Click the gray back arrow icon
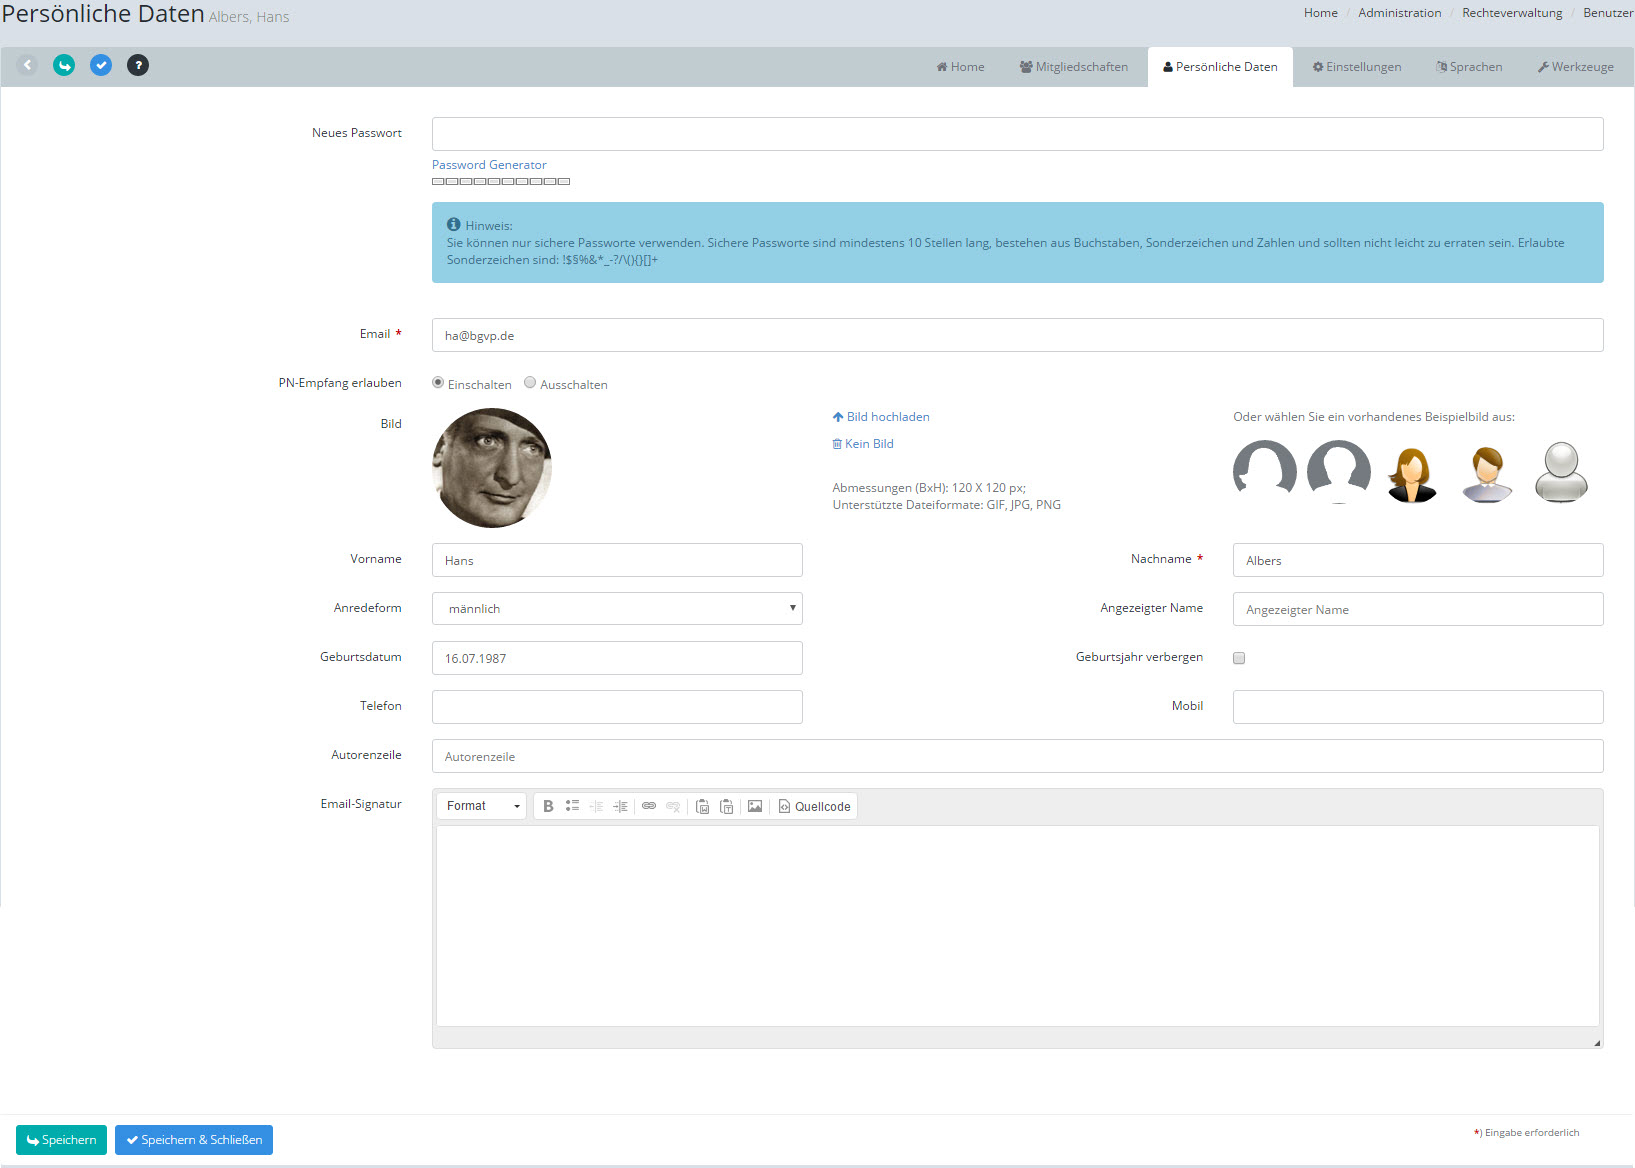The image size is (1635, 1168). (27, 65)
